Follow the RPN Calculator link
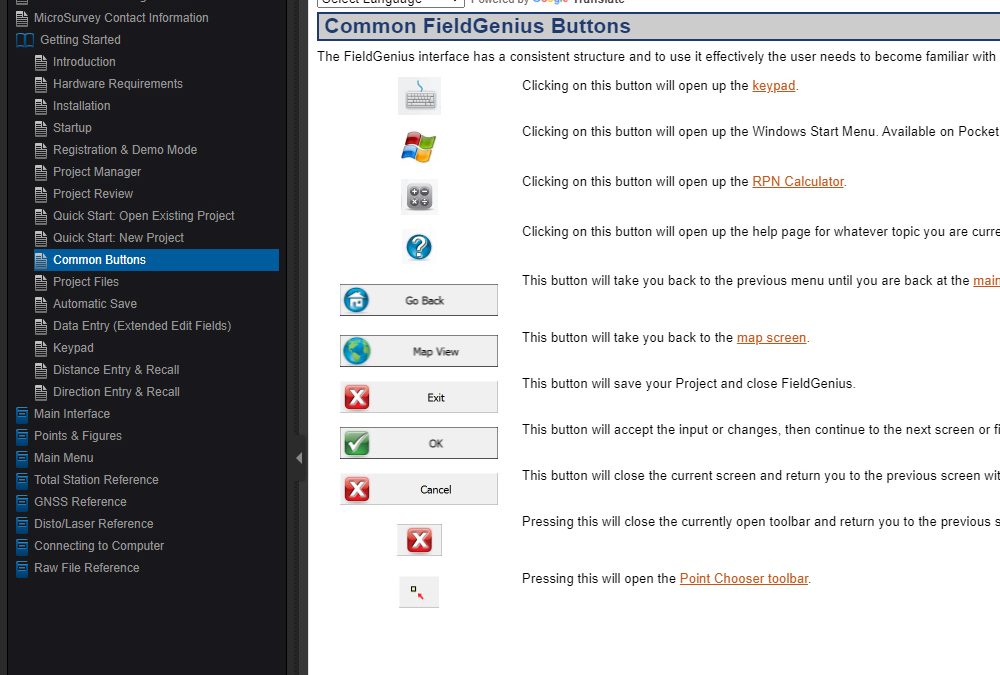Viewport: 1000px width, 675px height. [798, 182]
